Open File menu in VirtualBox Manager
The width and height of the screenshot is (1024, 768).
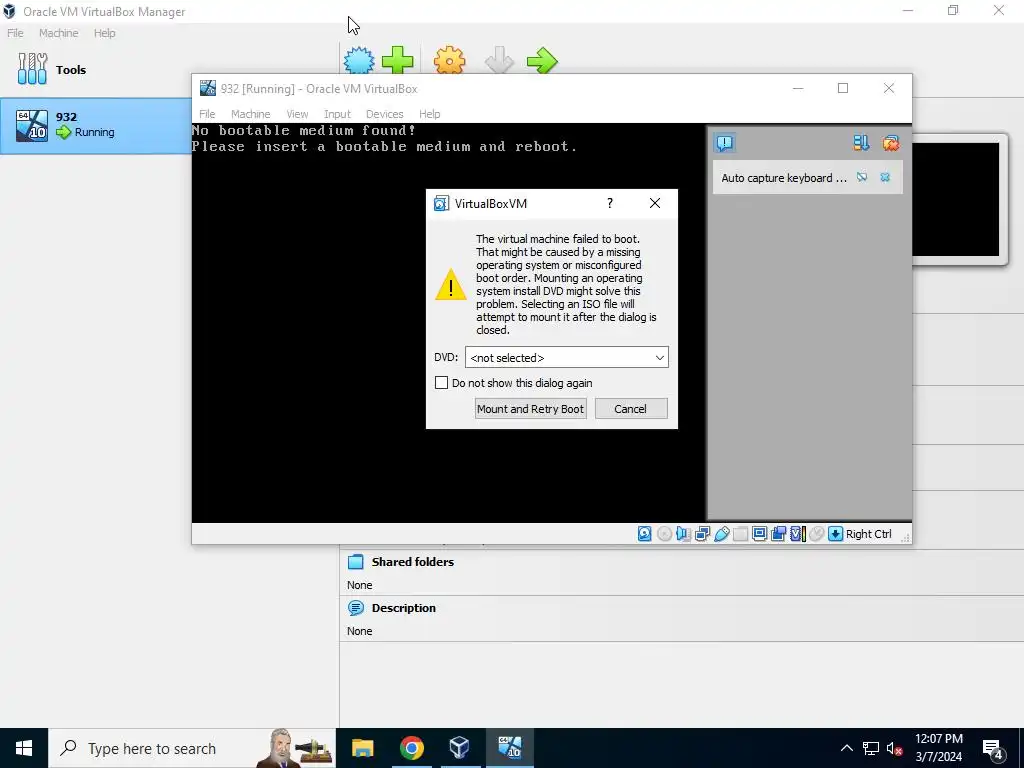point(15,33)
